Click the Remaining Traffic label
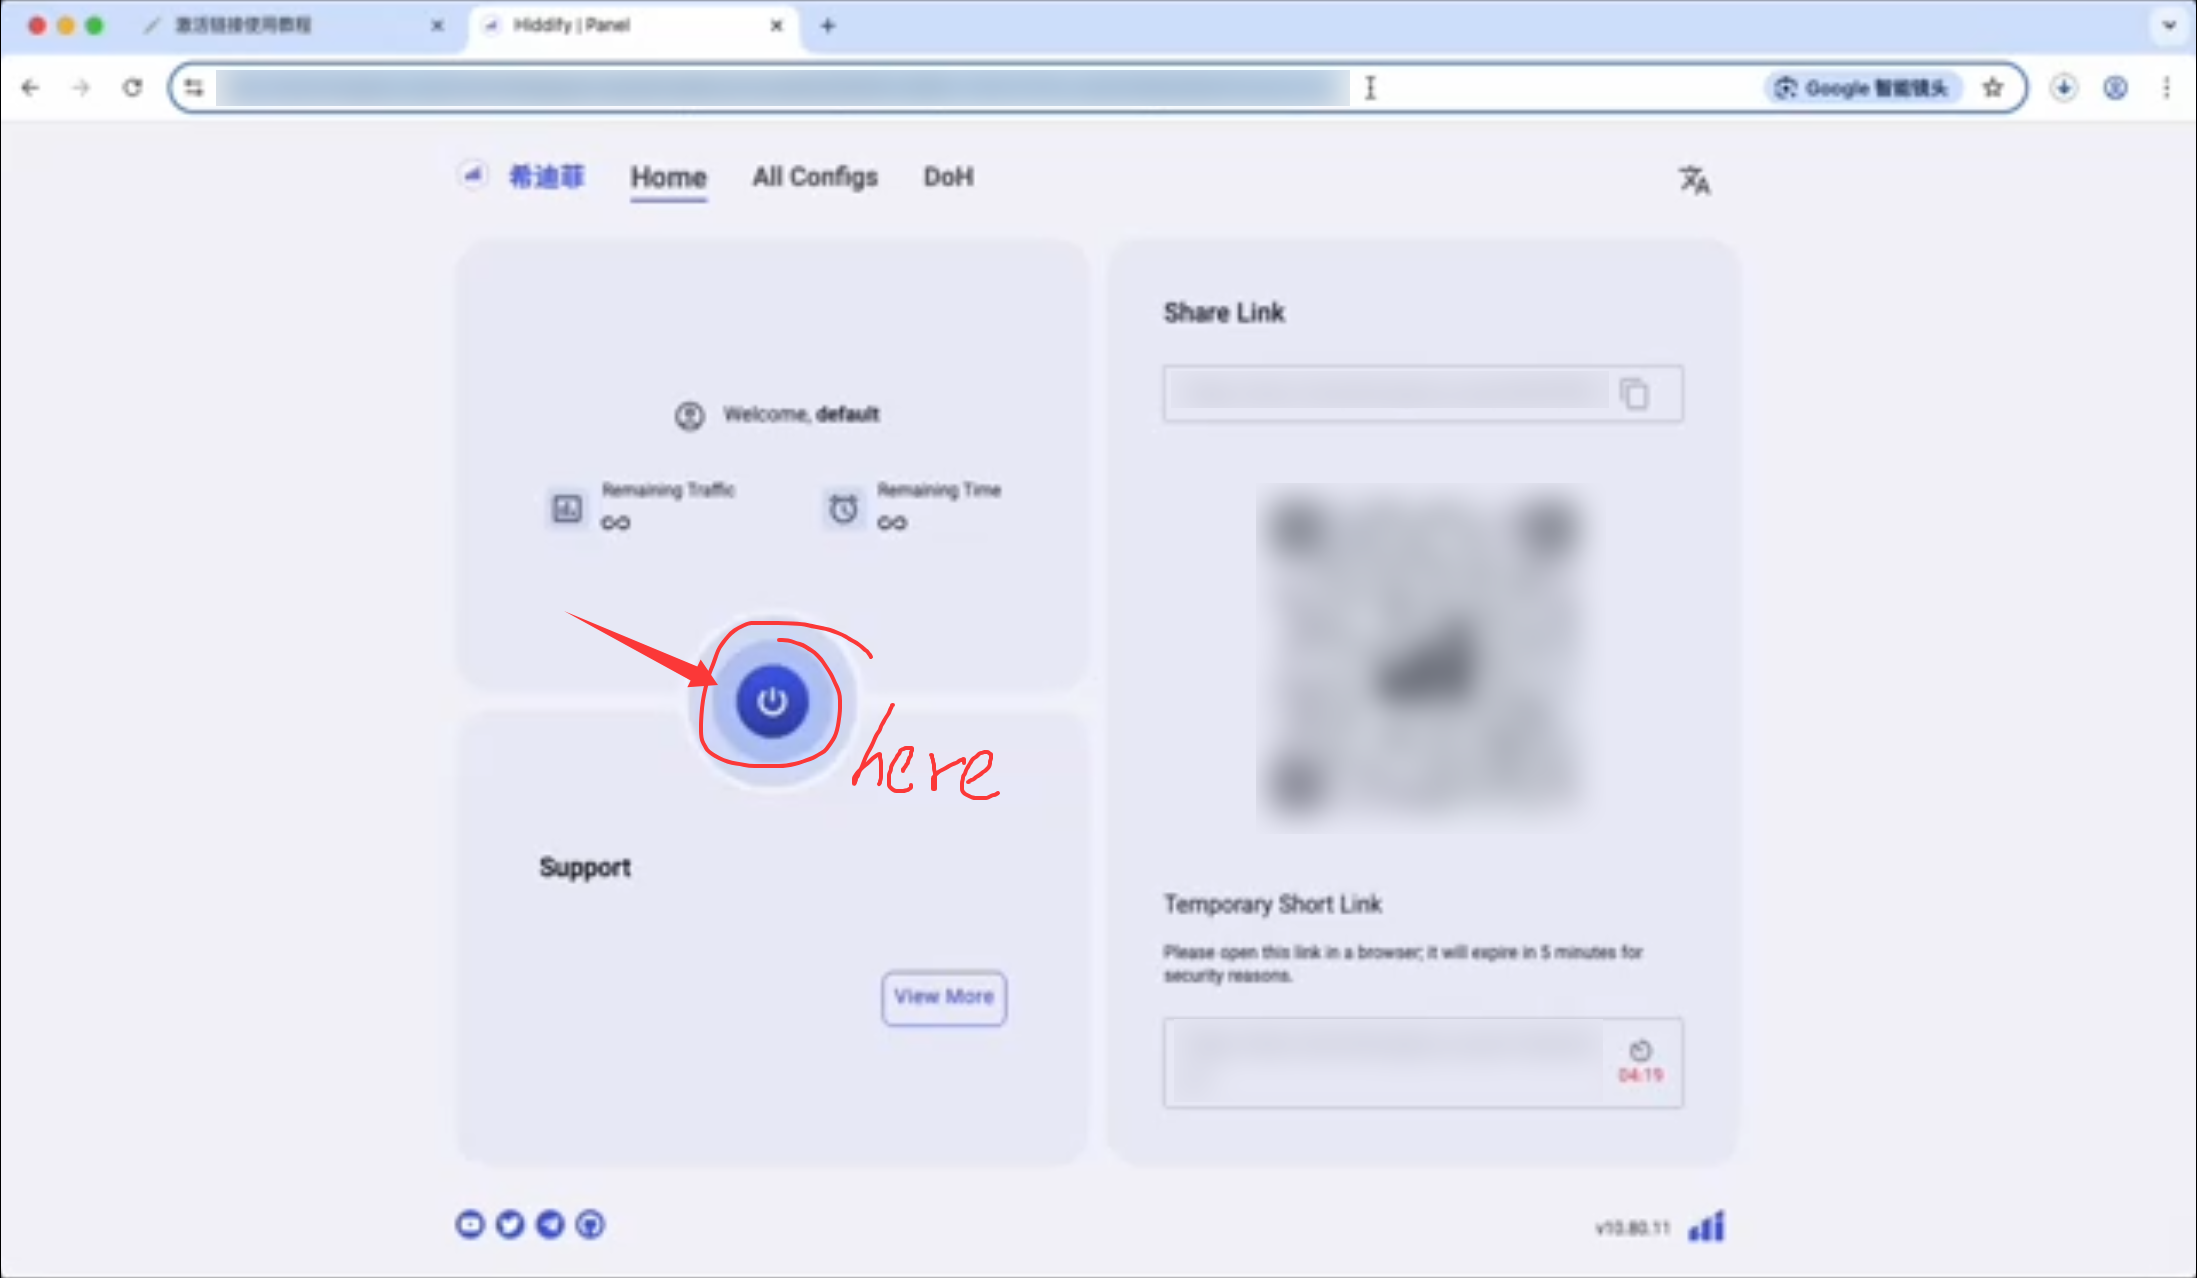Image resolution: width=2197 pixels, height=1278 pixels. coord(668,490)
